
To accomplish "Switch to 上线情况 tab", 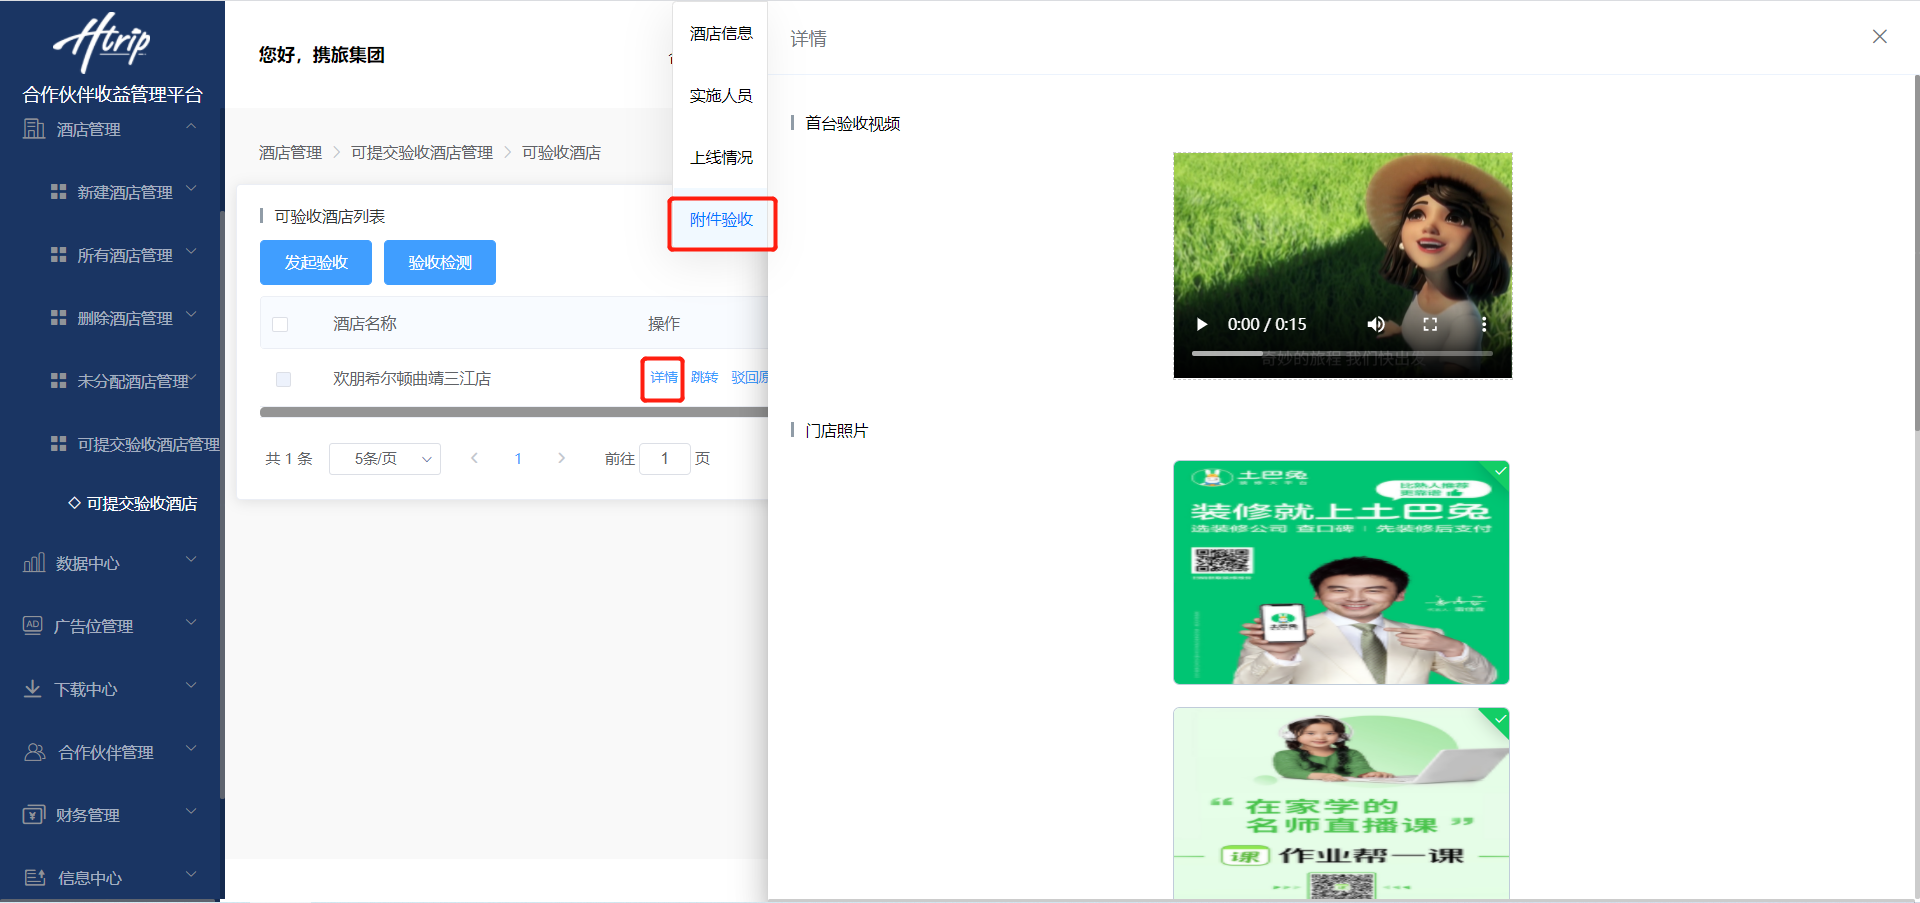I will coord(721,158).
